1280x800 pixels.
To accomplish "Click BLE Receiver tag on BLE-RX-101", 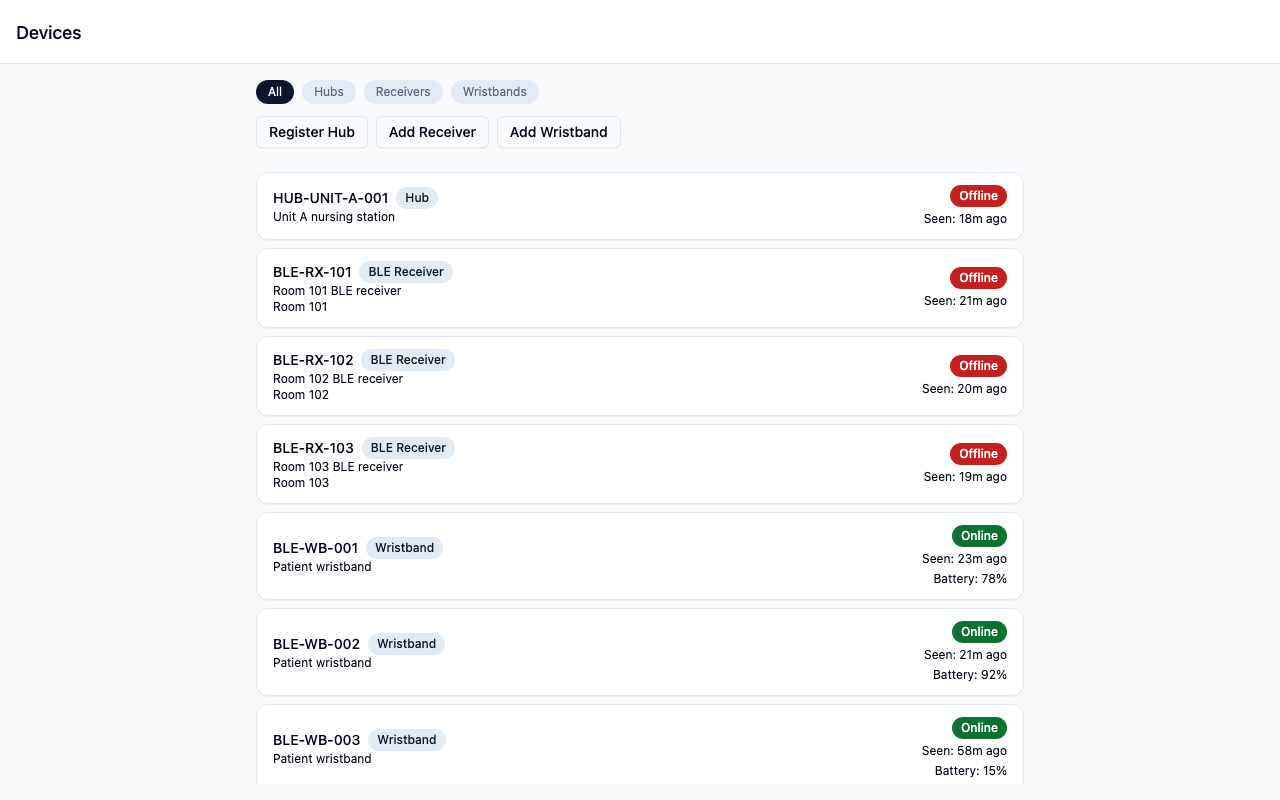I will [406, 272].
